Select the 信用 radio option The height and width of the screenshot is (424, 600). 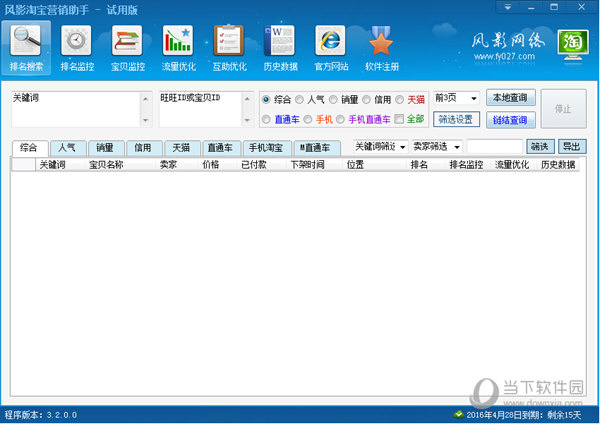(366, 99)
